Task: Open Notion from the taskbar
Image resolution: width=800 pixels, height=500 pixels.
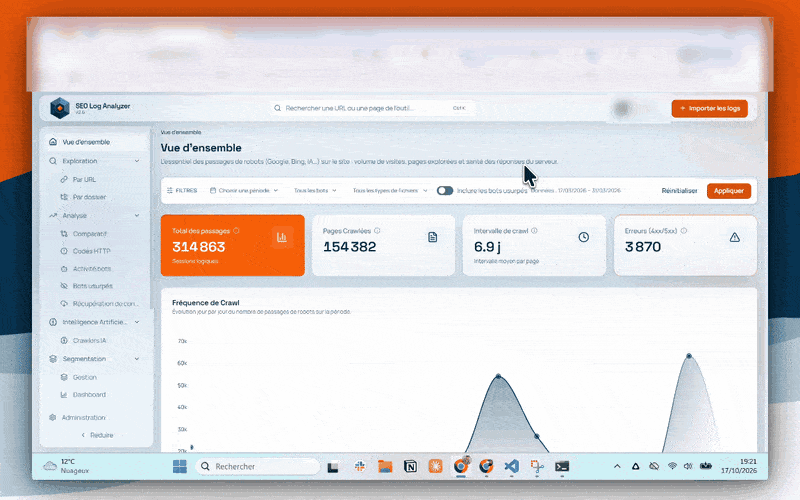Action: coord(410,466)
